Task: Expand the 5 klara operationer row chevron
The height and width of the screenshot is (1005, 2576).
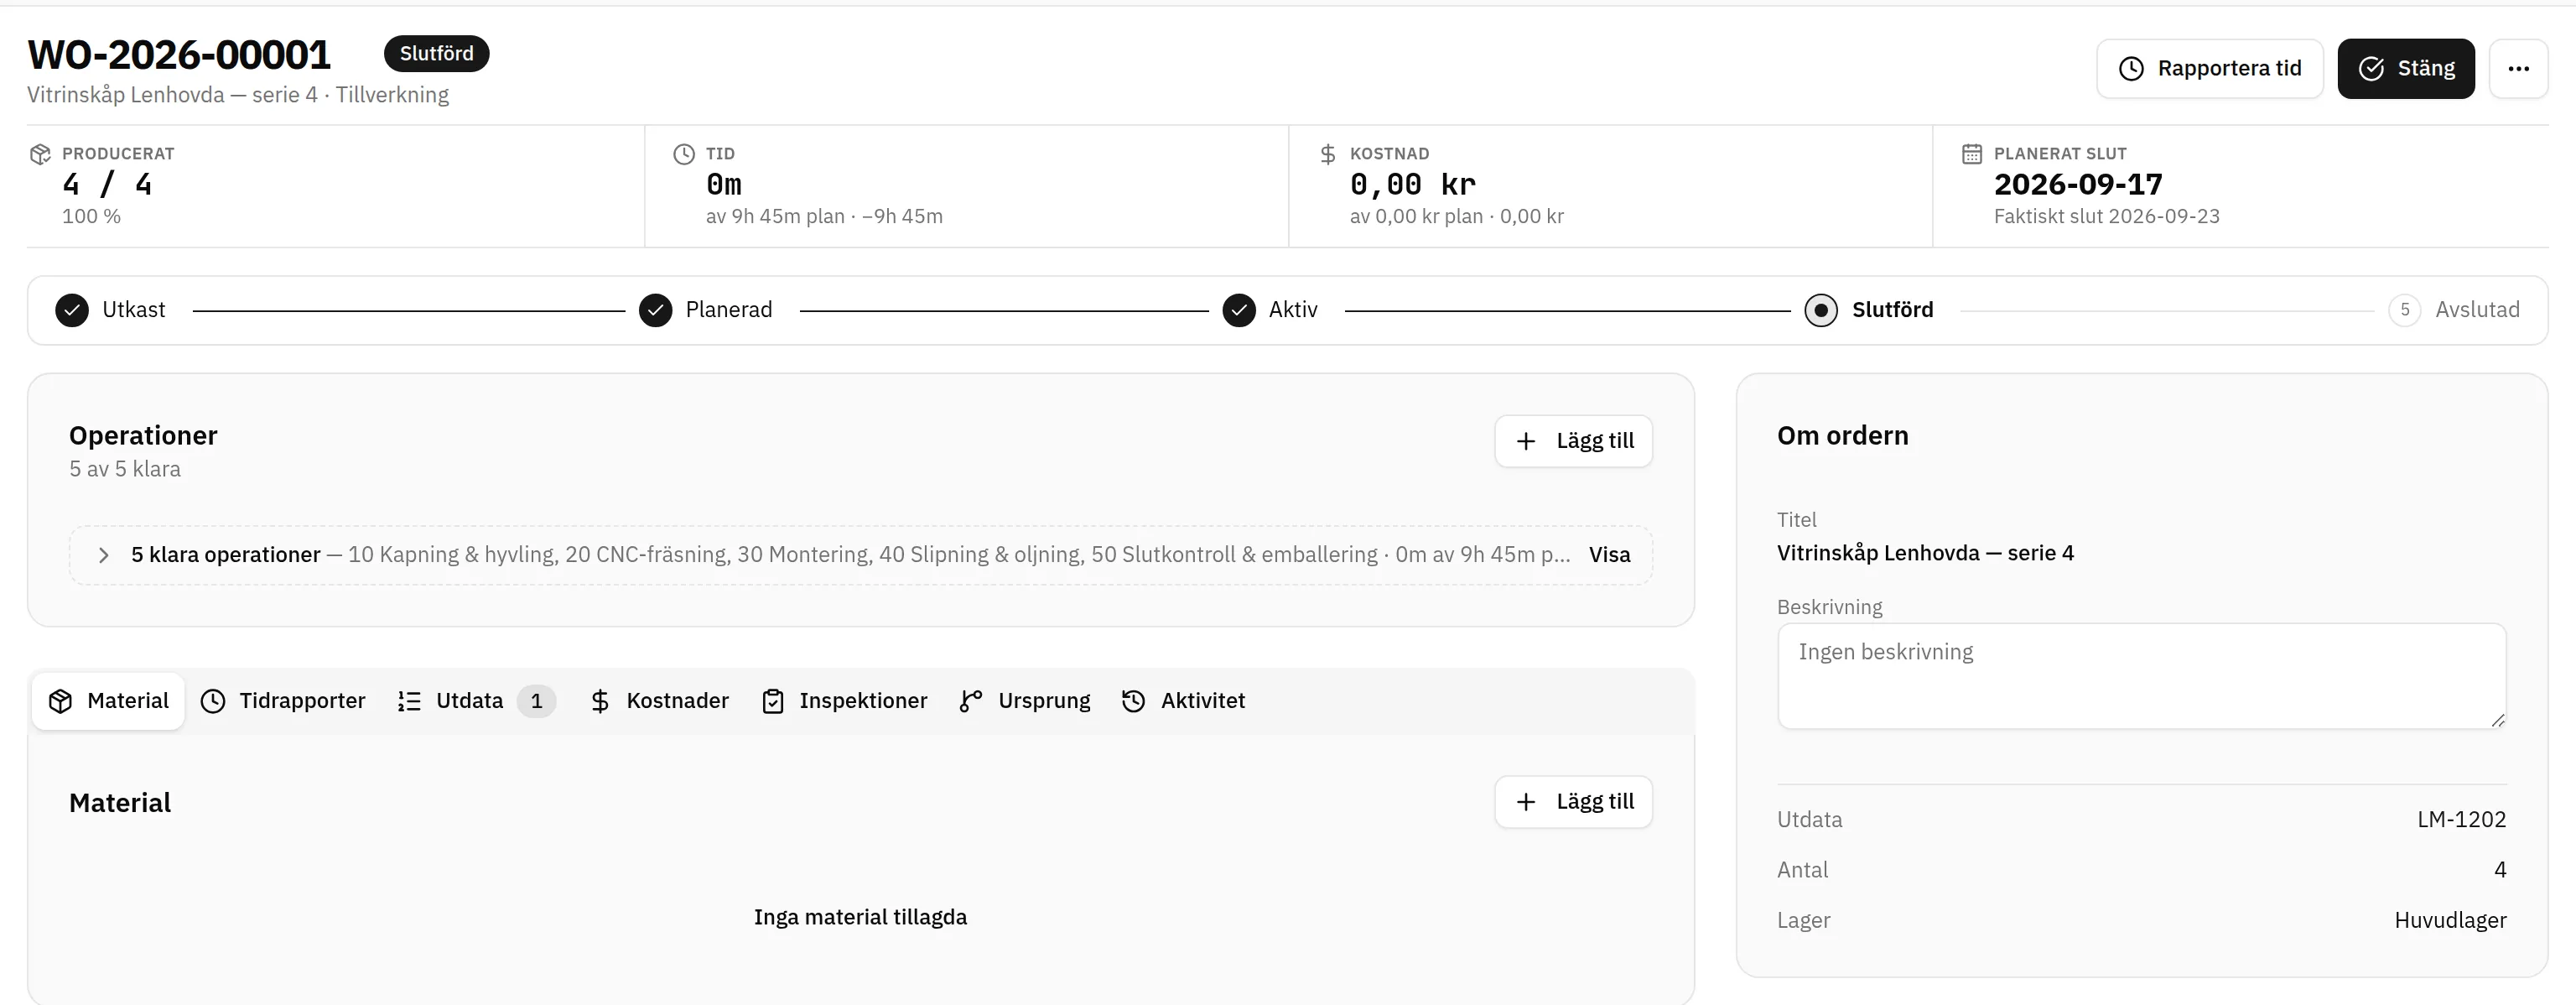Action: click(103, 555)
